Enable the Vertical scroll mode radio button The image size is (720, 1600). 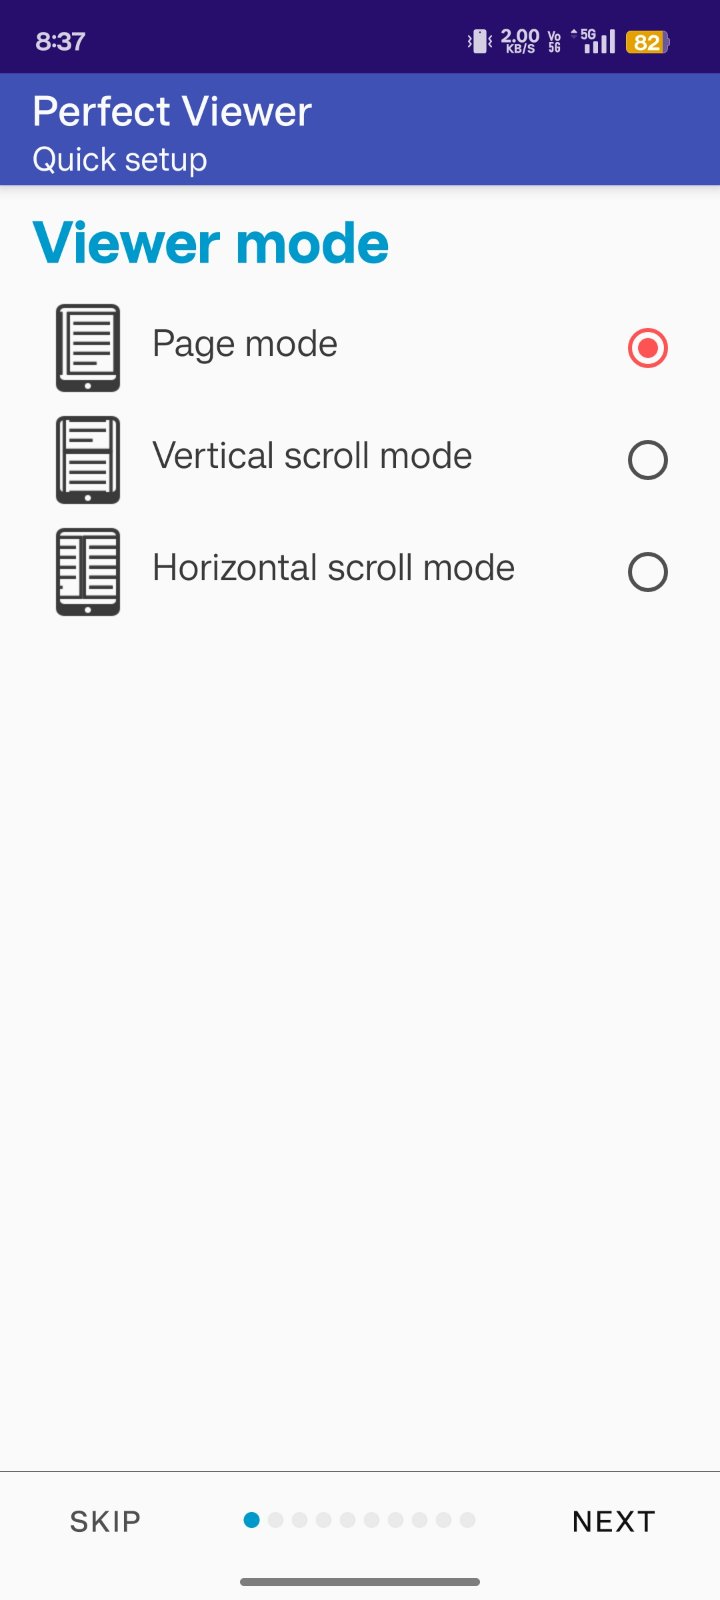pos(647,460)
